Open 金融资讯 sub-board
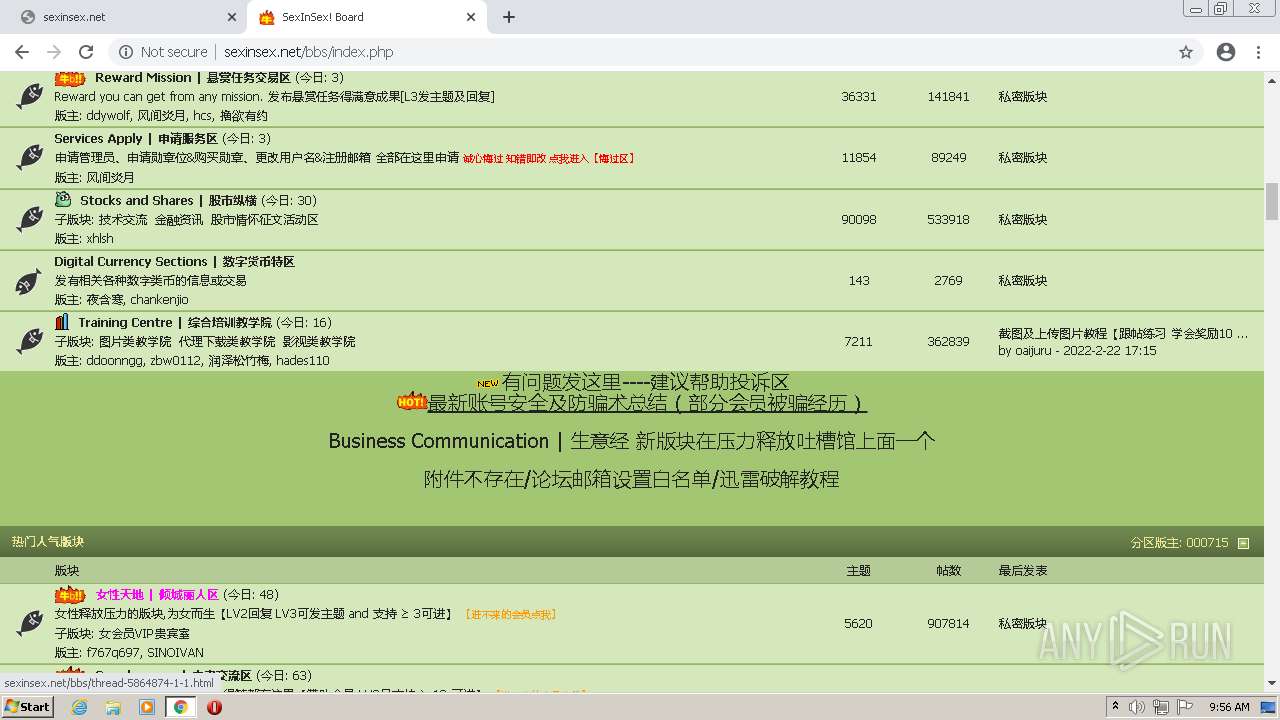 (178, 219)
